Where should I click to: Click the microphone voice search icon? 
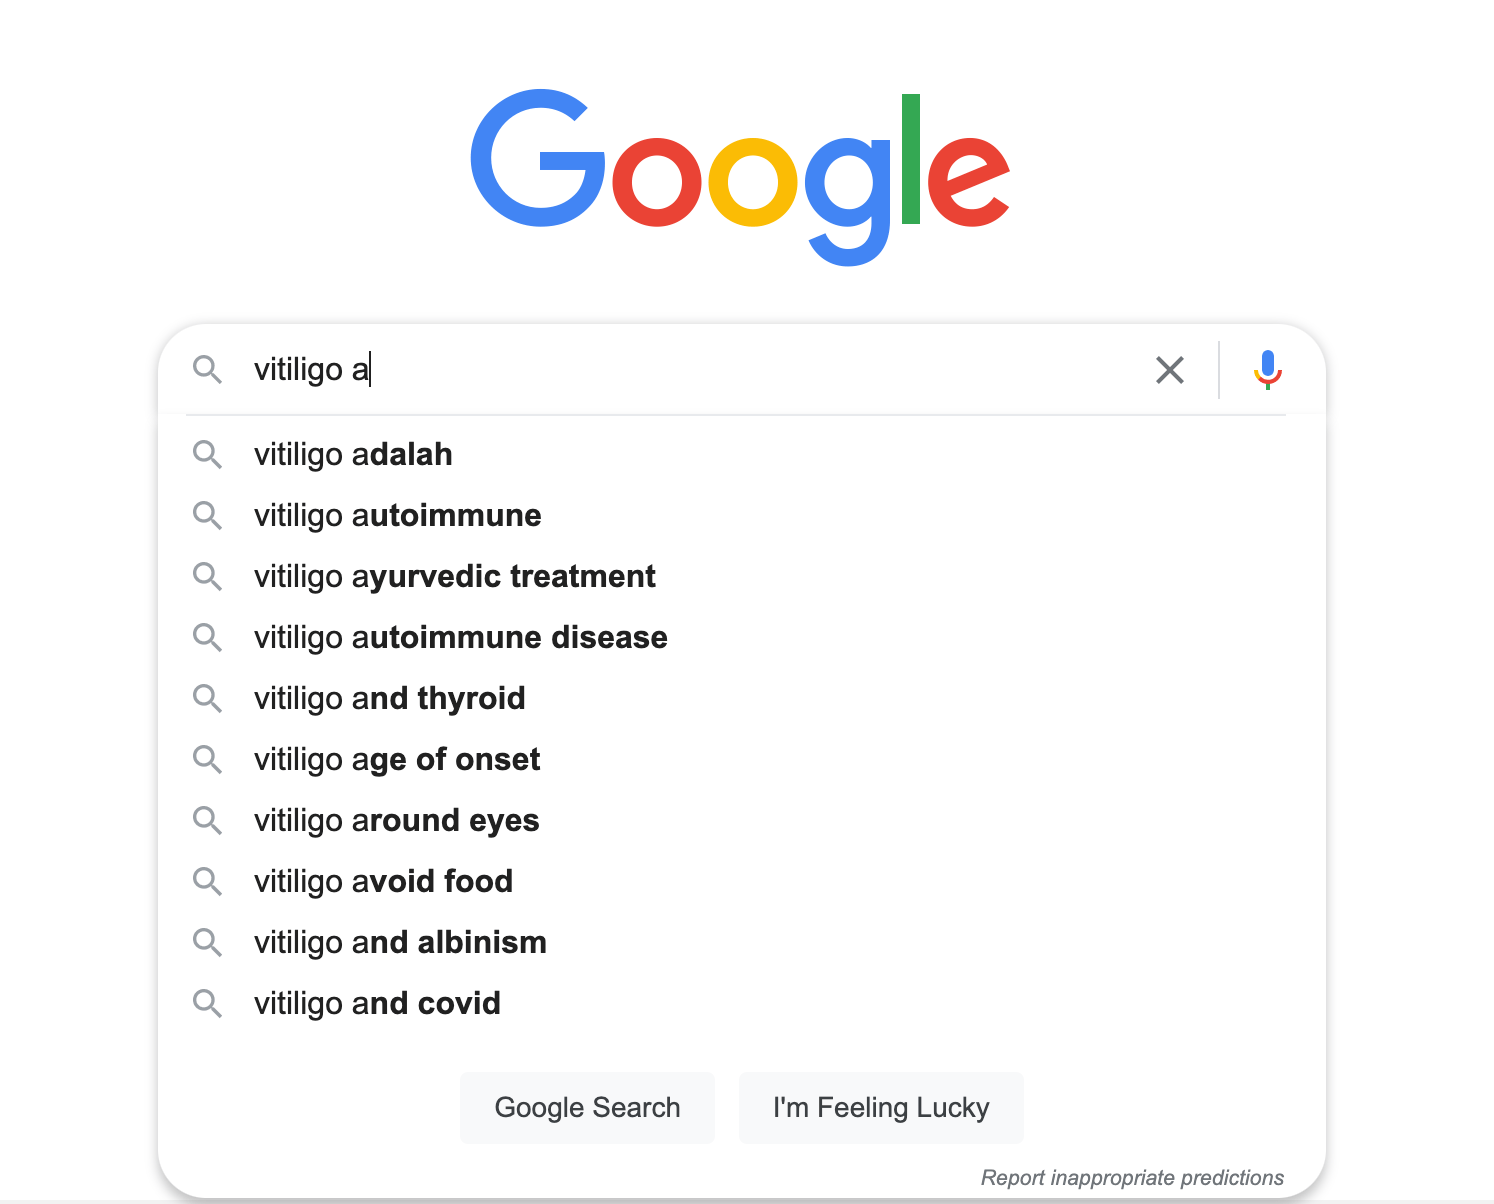(x=1267, y=370)
